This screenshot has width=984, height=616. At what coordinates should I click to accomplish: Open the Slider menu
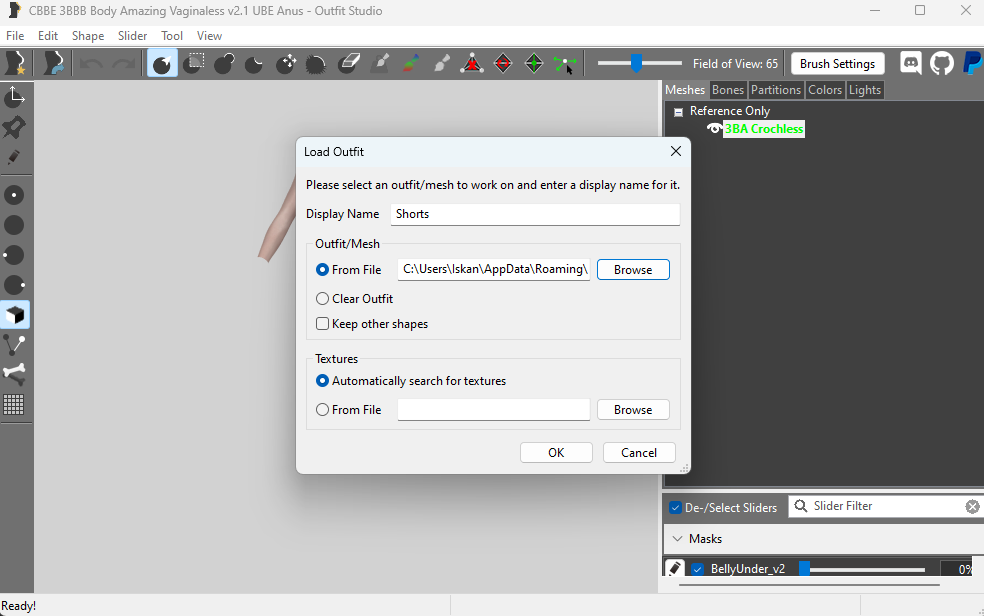point(132,36)
